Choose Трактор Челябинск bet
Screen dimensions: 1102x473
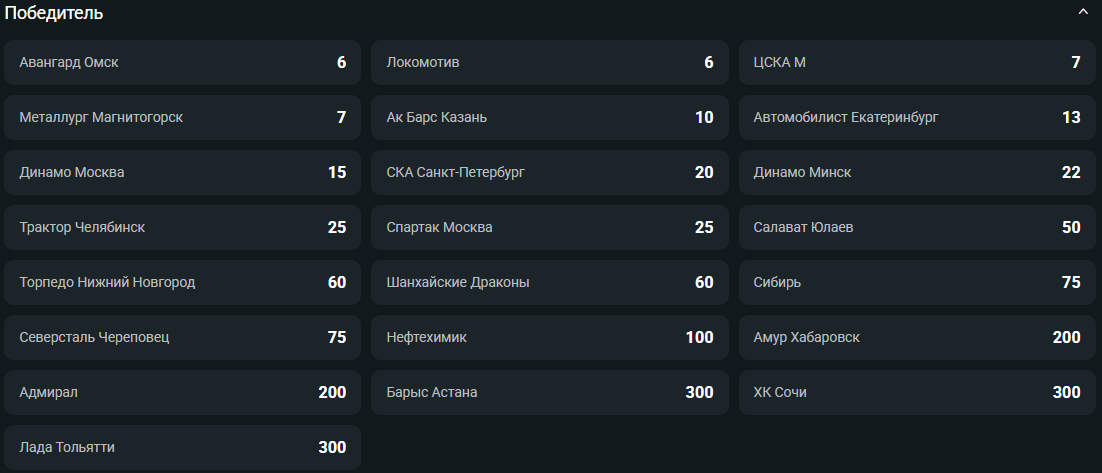[183, 228]
